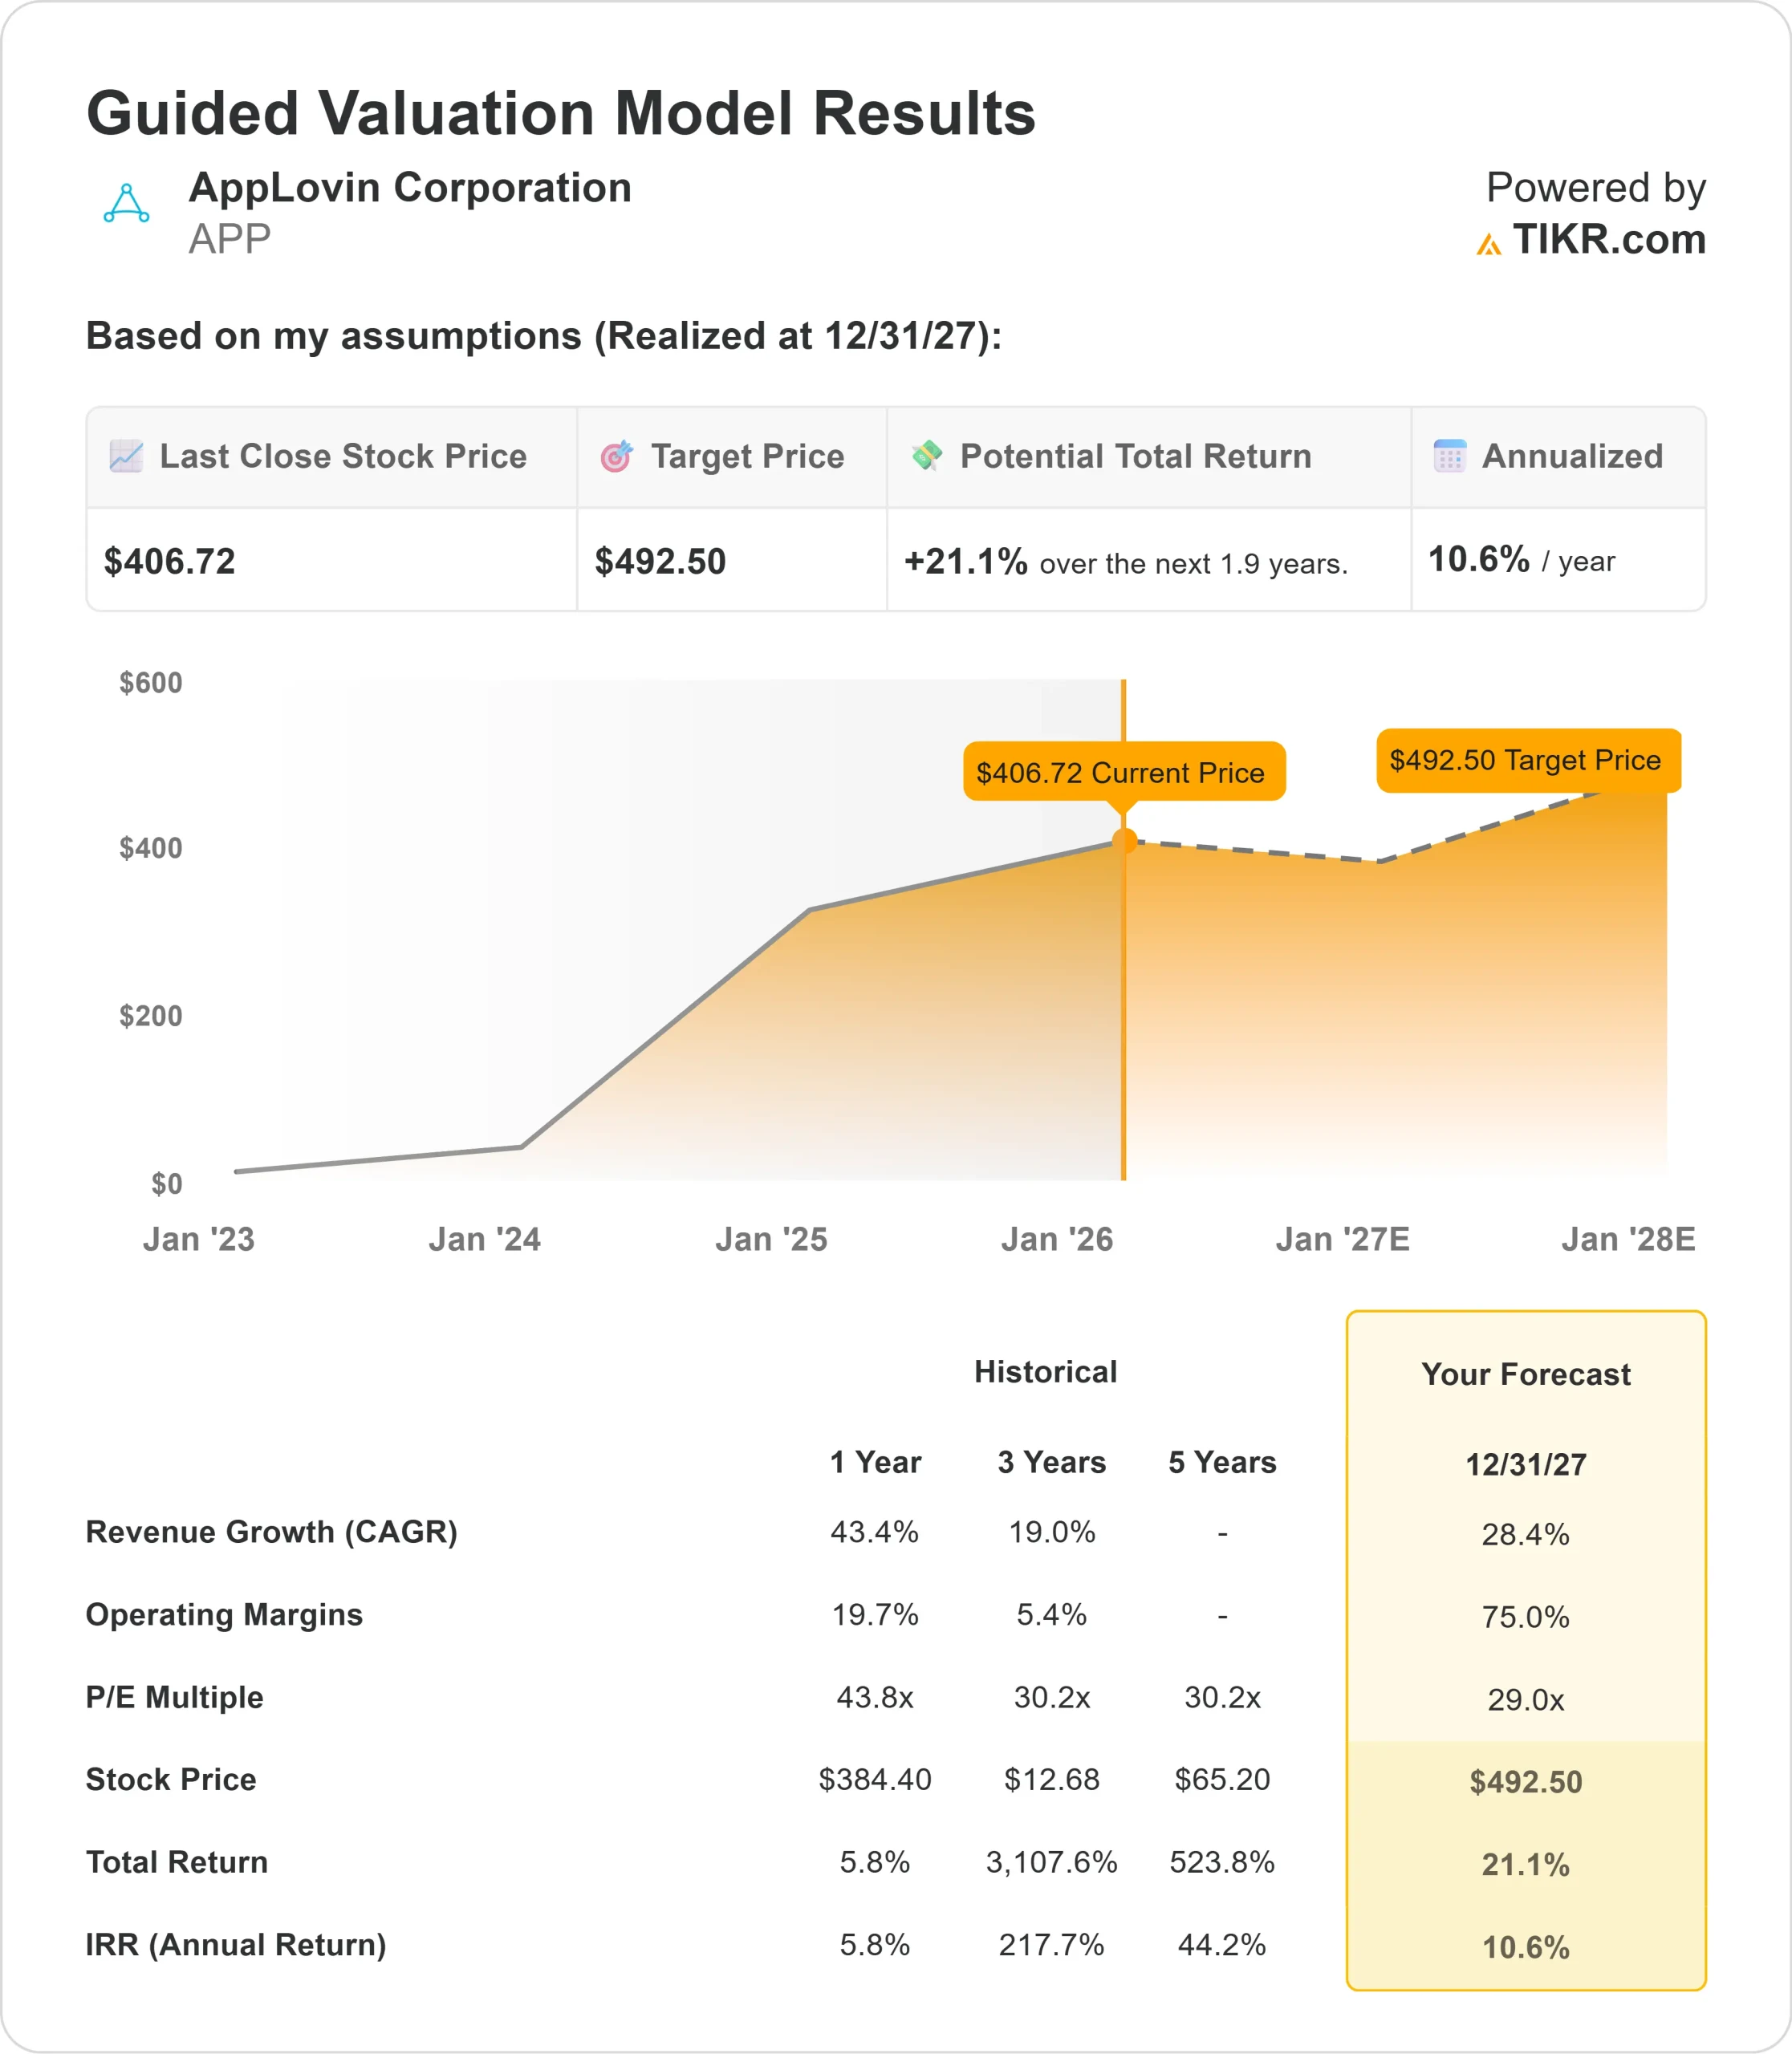Image resolution: width=1792 pixels, height=2054 pixels.
Task: Select the 3 Years historical column header
Action: (1051, 1462)
